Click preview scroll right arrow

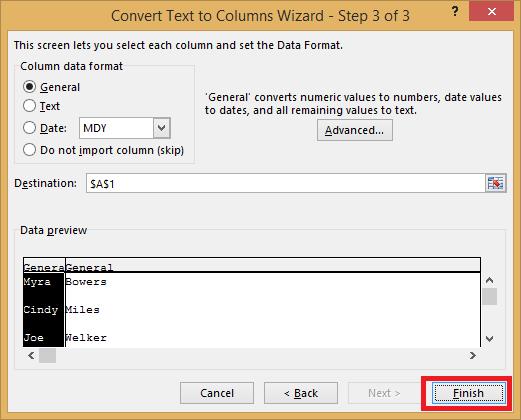click(x=473, y=355)
